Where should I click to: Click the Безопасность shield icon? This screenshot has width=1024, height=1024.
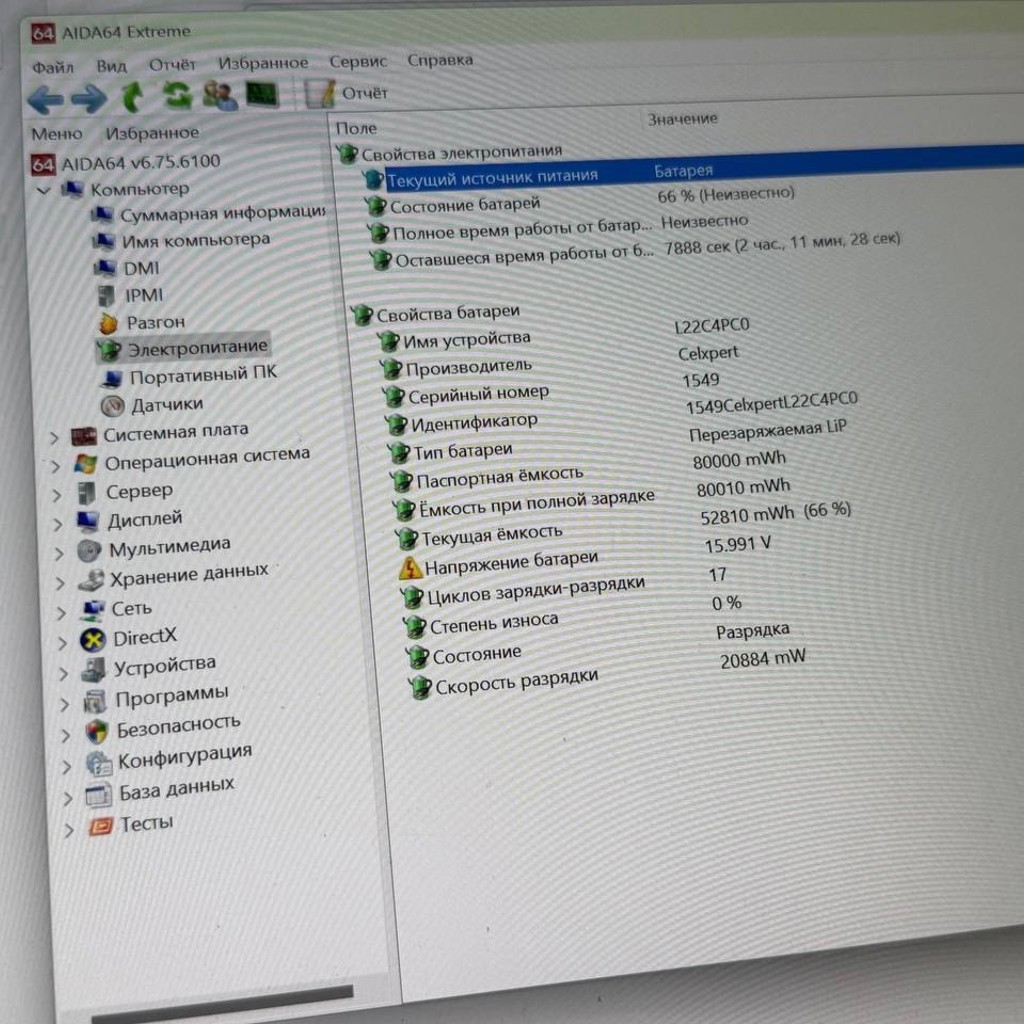[x=97, y=731]
